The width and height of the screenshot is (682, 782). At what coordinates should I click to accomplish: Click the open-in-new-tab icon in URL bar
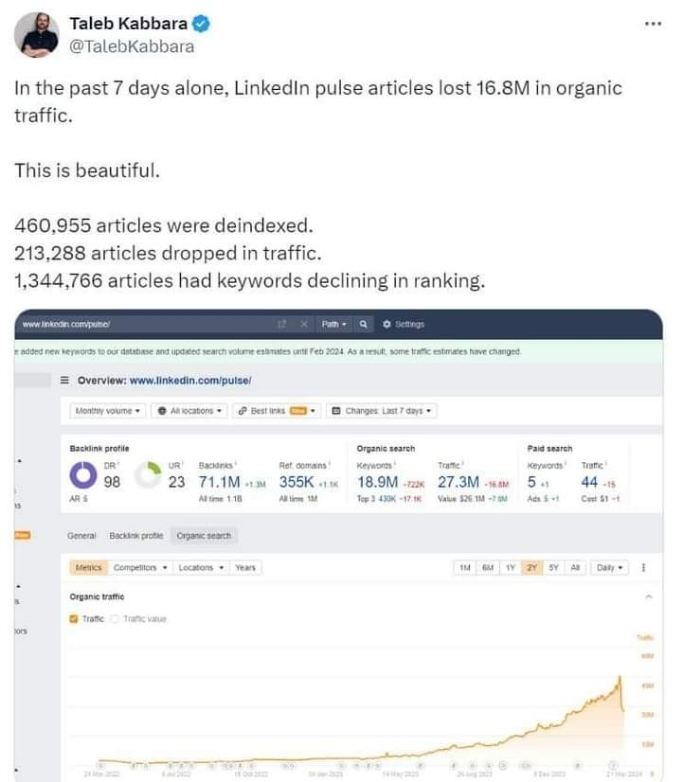(282, 324)
